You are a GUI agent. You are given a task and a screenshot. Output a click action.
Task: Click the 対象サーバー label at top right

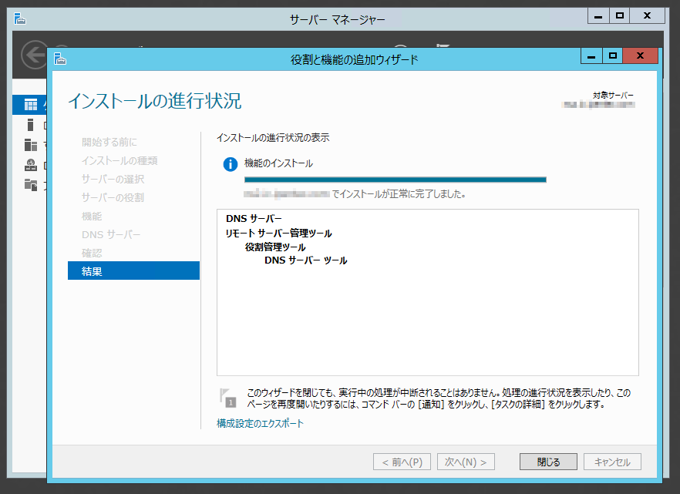click(x=613, y=95)
